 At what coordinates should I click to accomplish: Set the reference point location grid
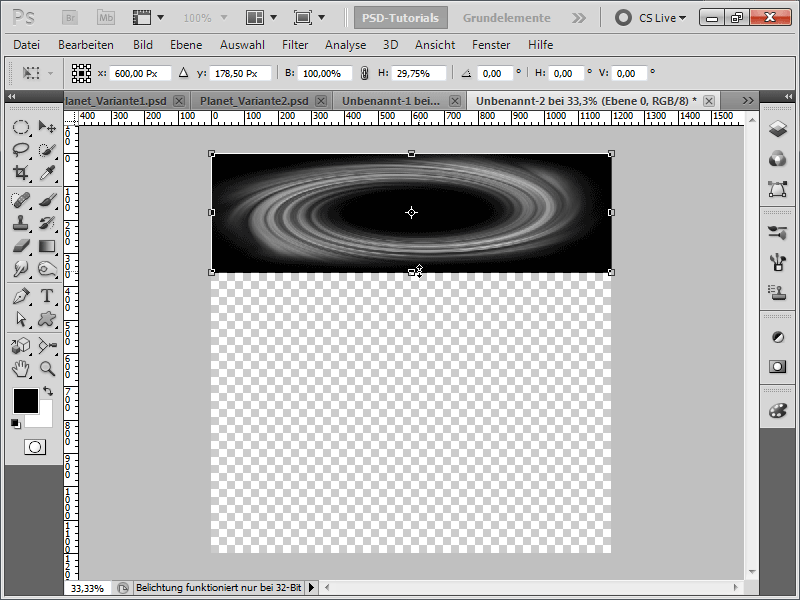click(x=81, y=73)
